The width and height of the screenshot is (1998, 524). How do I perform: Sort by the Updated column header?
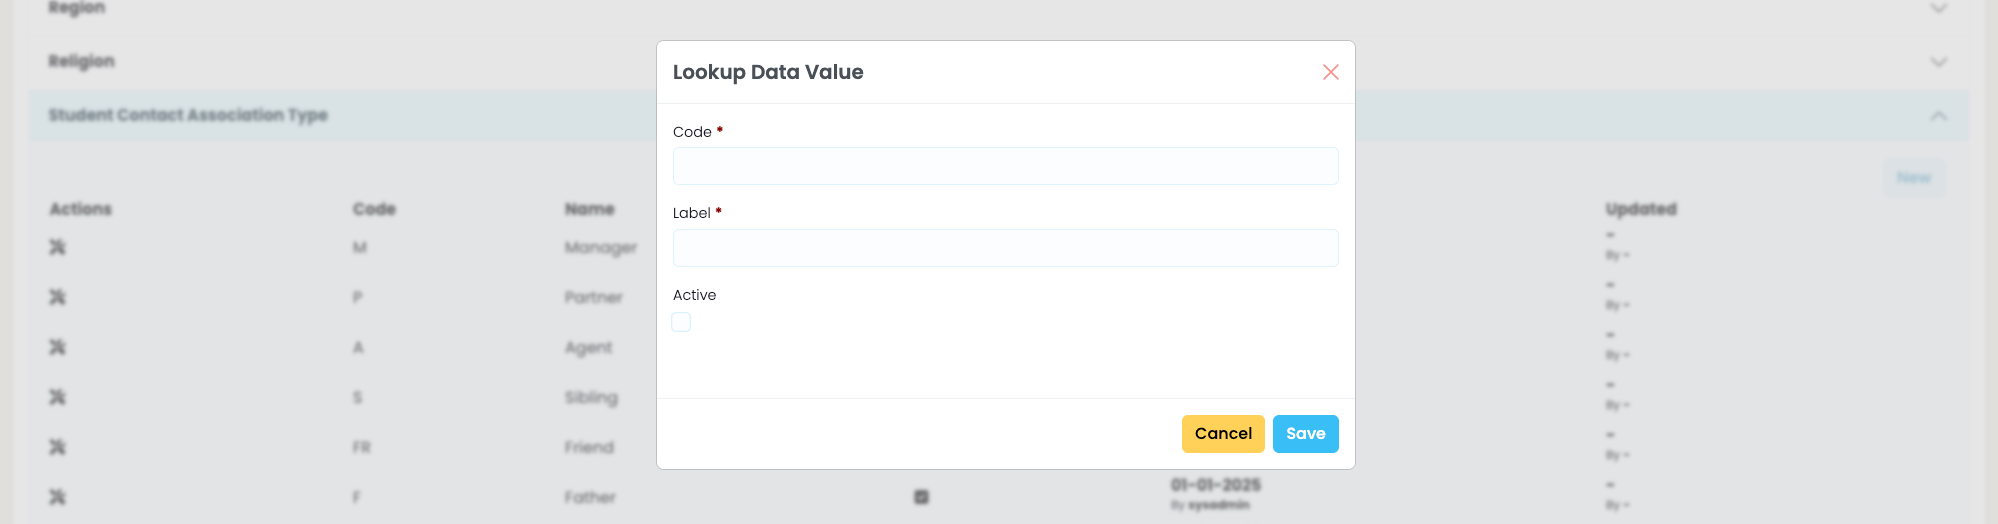[1641, 209]
